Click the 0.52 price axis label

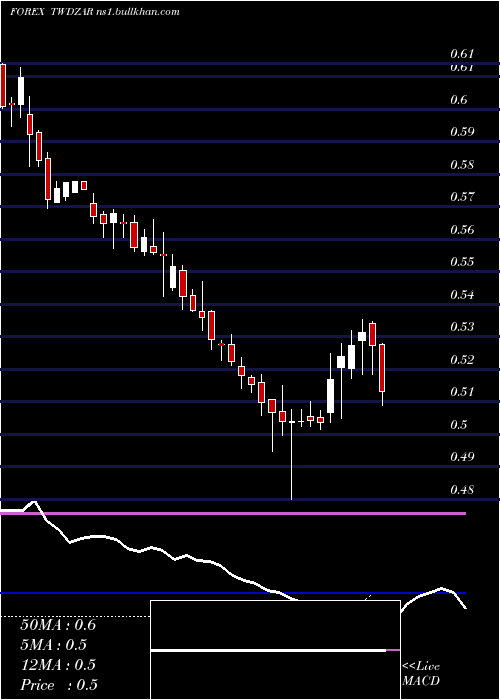click(x=462, y=359)
